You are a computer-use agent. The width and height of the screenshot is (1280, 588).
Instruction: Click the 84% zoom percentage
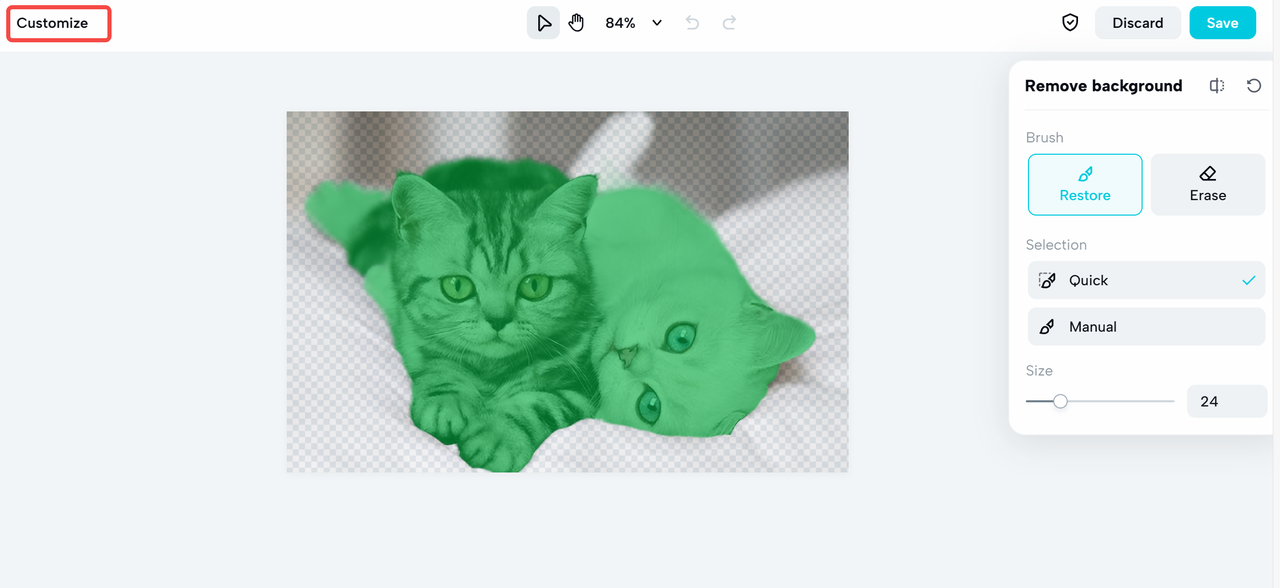pos(620,23)
